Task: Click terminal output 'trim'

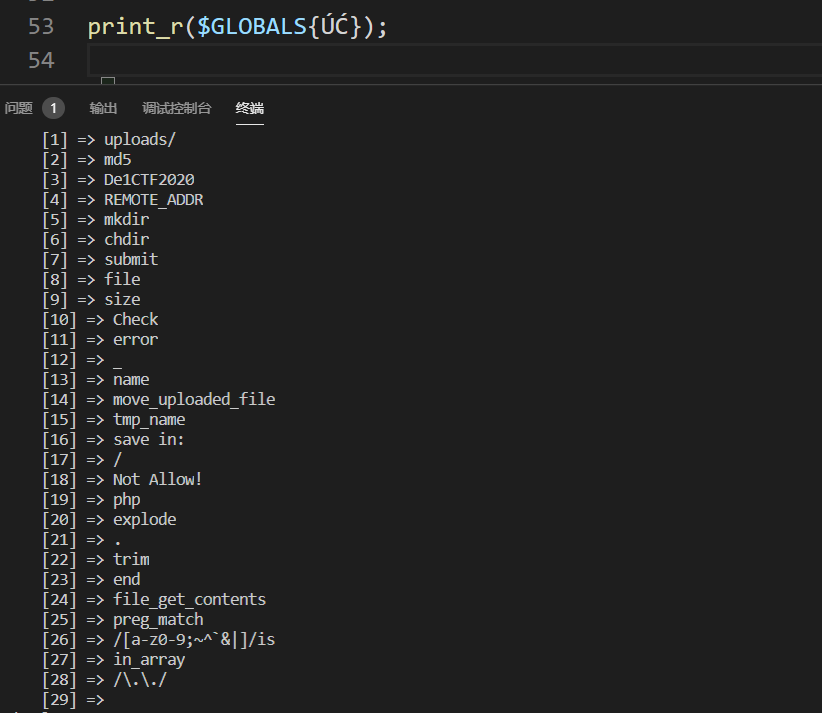Action: point(131,559)
